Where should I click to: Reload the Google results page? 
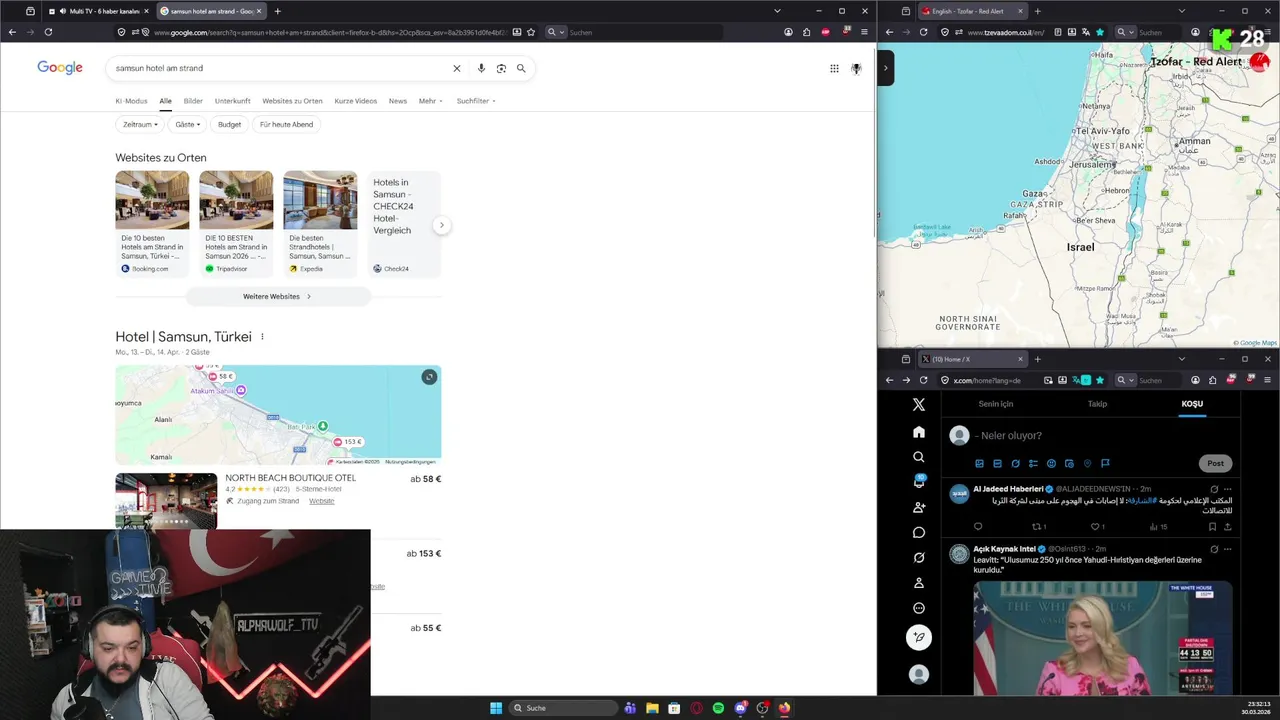[x=48, y=32]
